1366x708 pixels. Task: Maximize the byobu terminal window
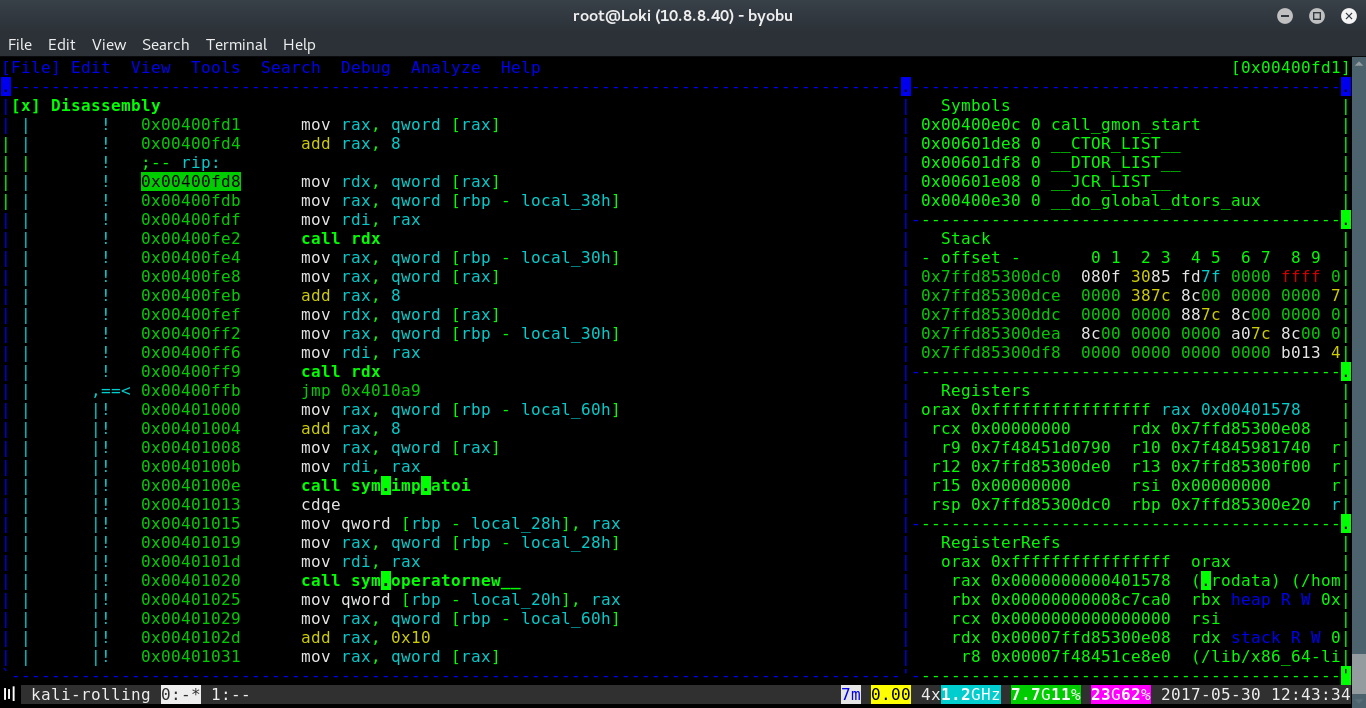[1317, 15]
